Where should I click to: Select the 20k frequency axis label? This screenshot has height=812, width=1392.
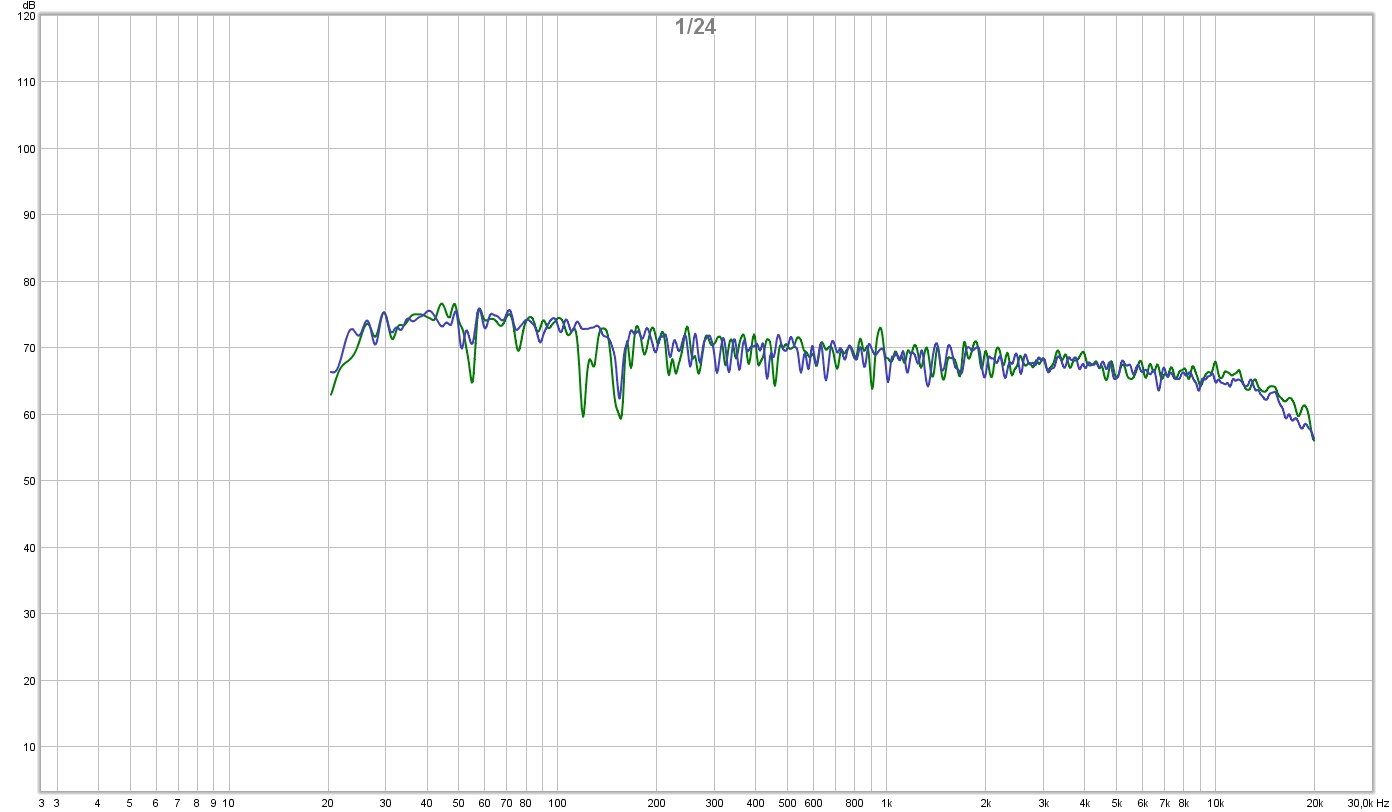pyautogui.click(x=1314, y=803)
